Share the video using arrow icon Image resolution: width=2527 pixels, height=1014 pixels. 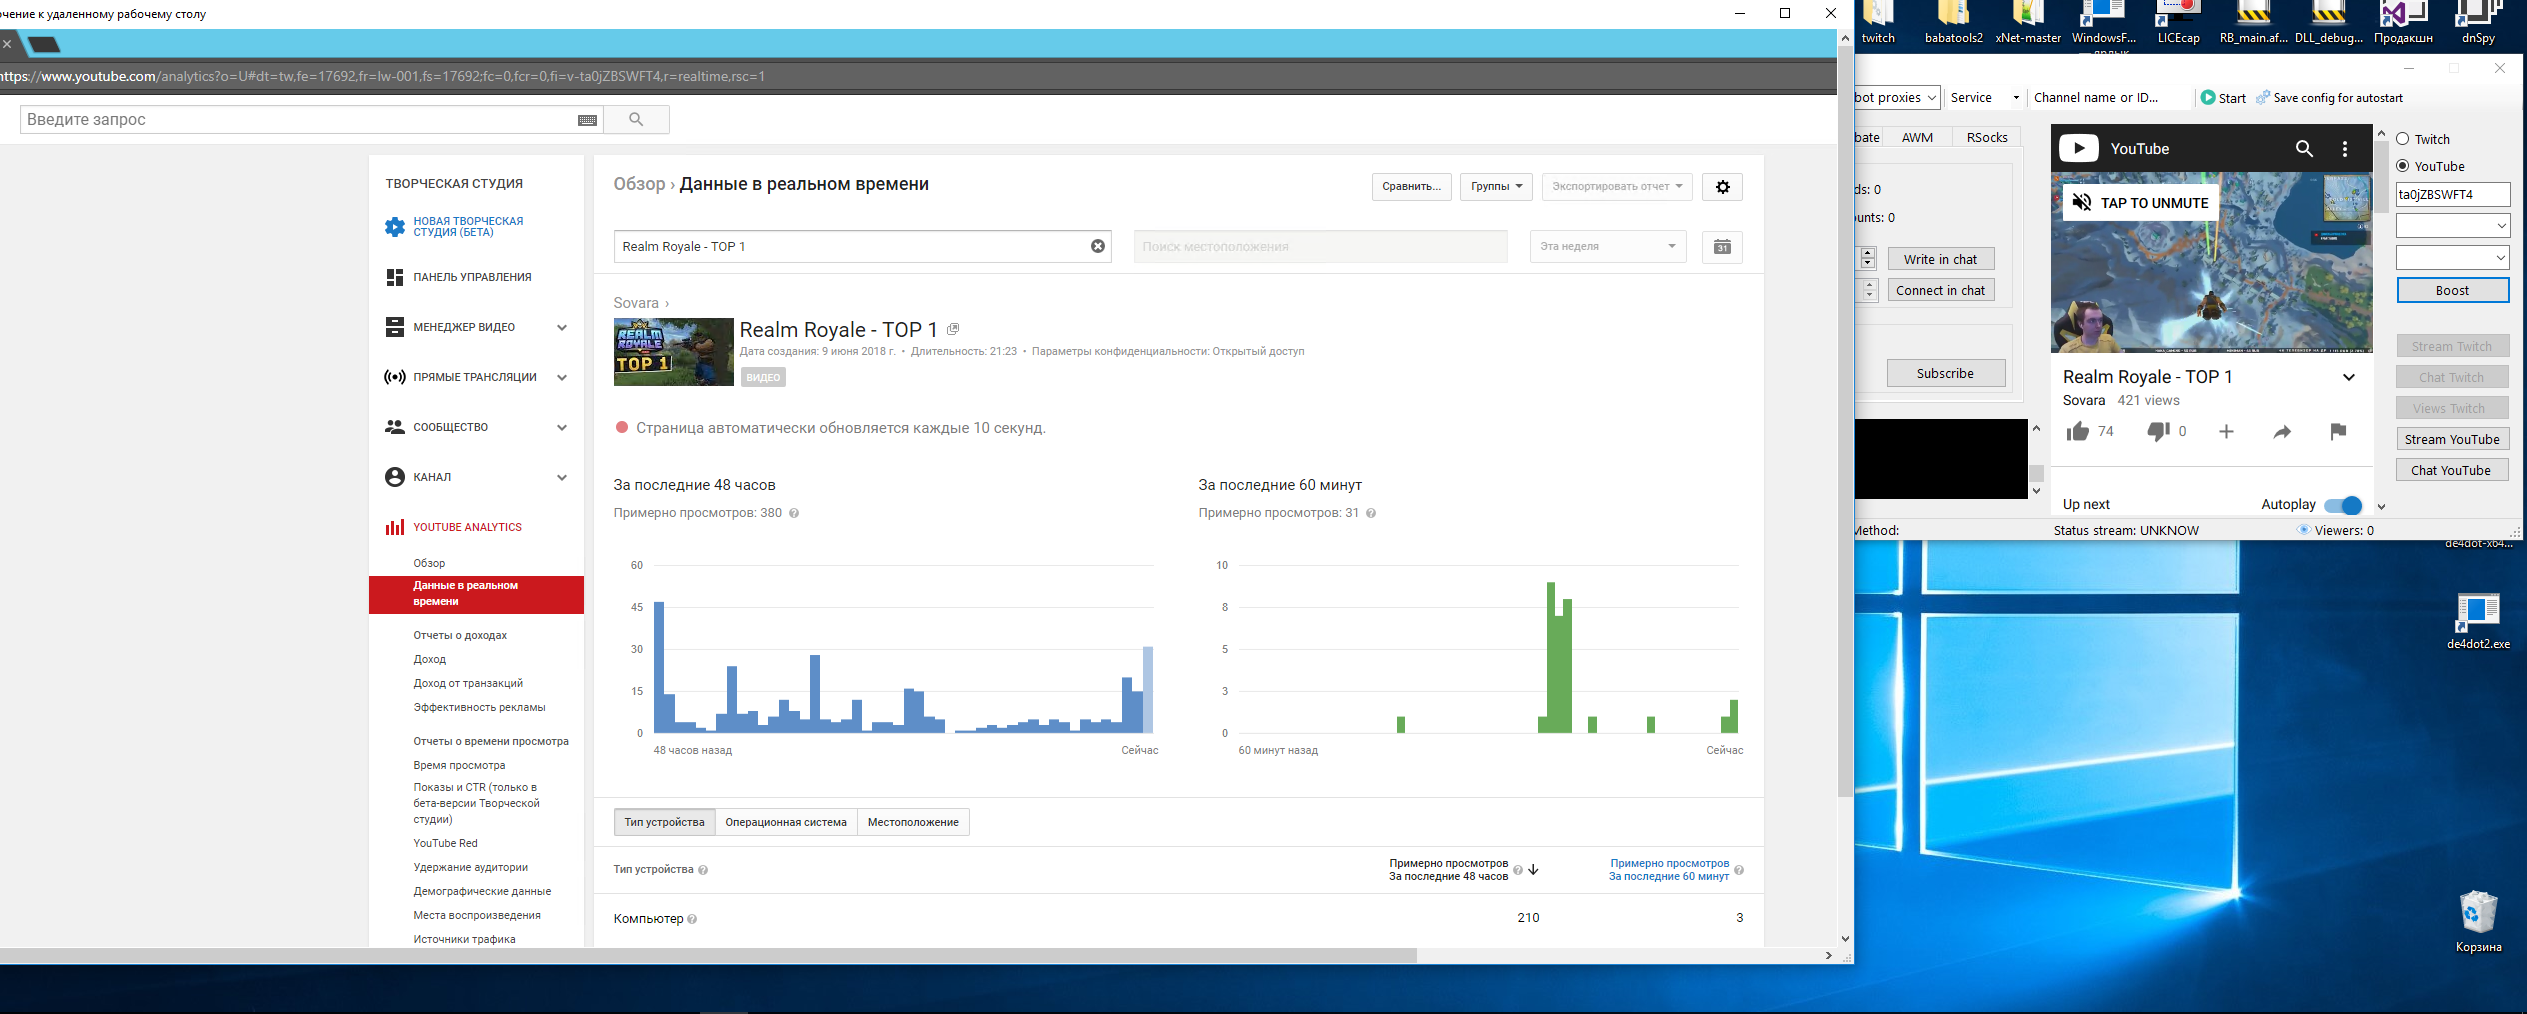(x=2282, y=432)
